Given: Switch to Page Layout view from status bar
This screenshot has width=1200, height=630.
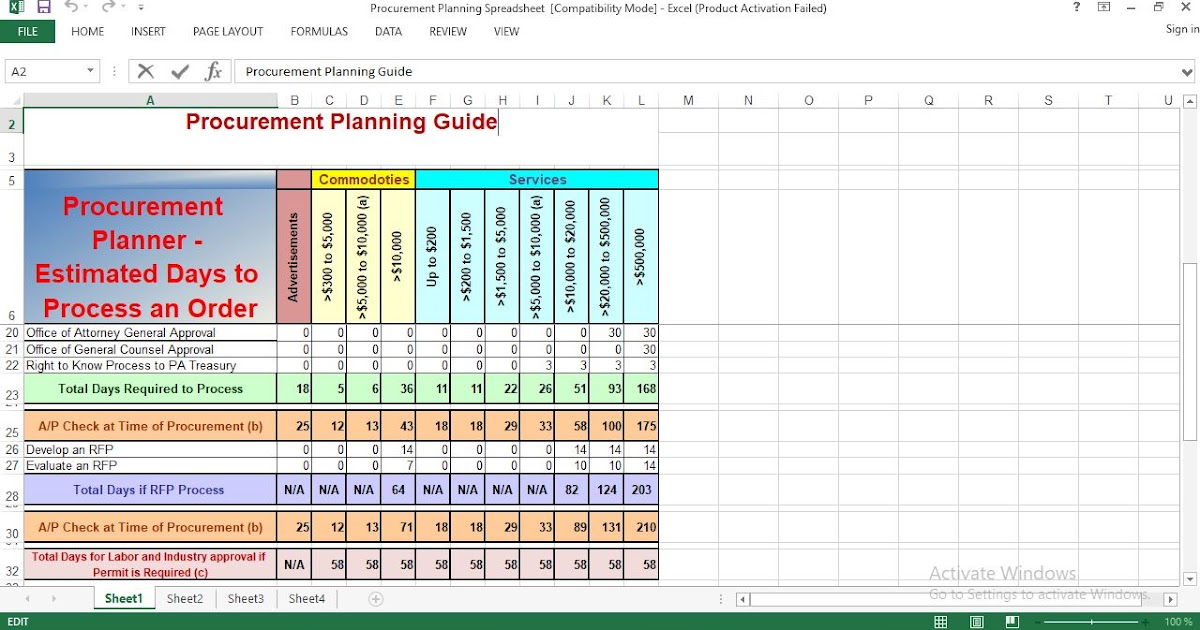Looking at the screenshot, I should (x=975, y=620).
